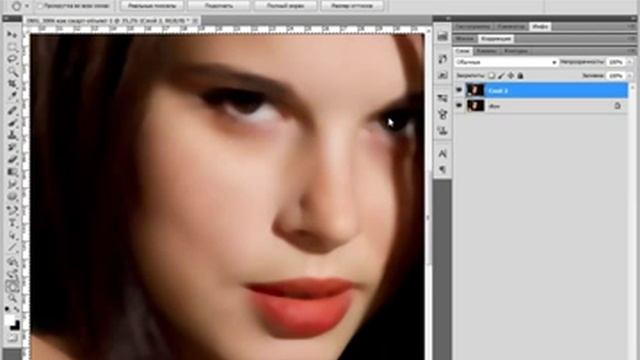640x360 pixels.
Task: Switch to the Маски tab
Action: [465, 39]
